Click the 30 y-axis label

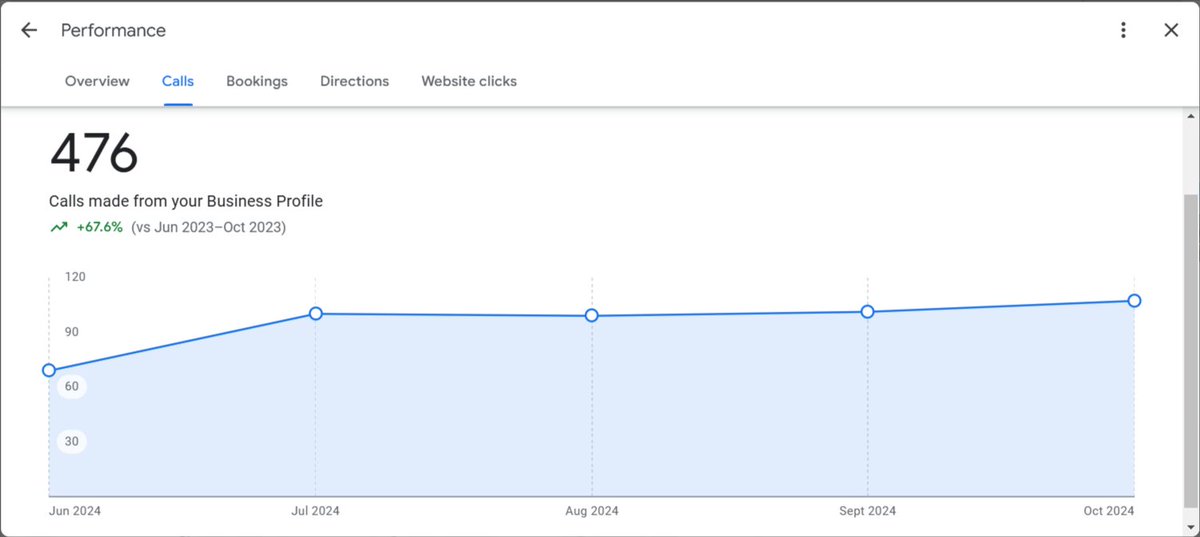pos(72,441)
